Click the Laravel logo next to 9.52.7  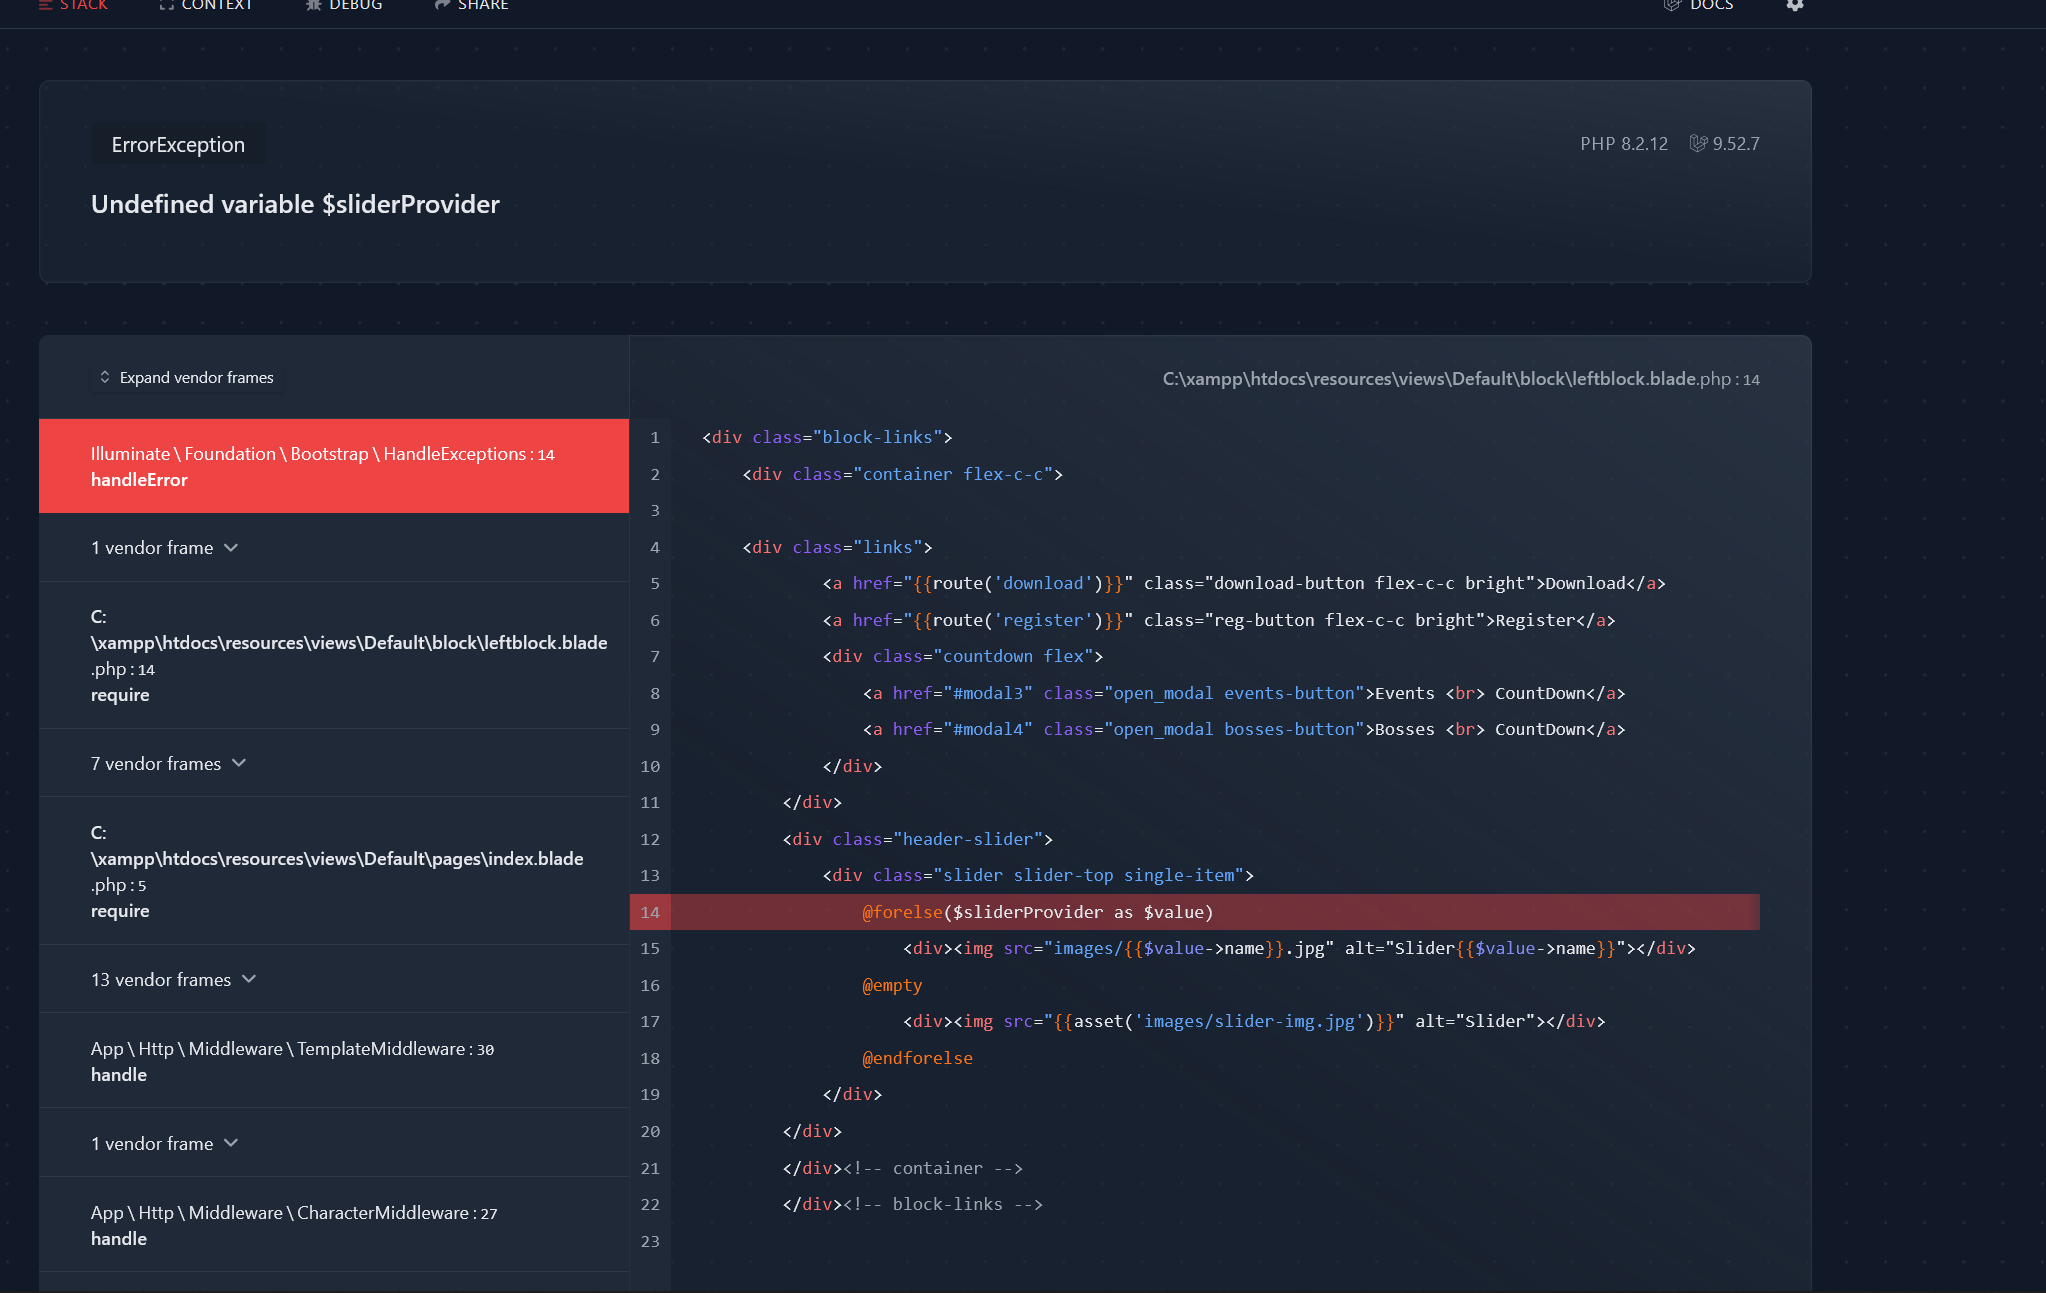point(1698,143)
